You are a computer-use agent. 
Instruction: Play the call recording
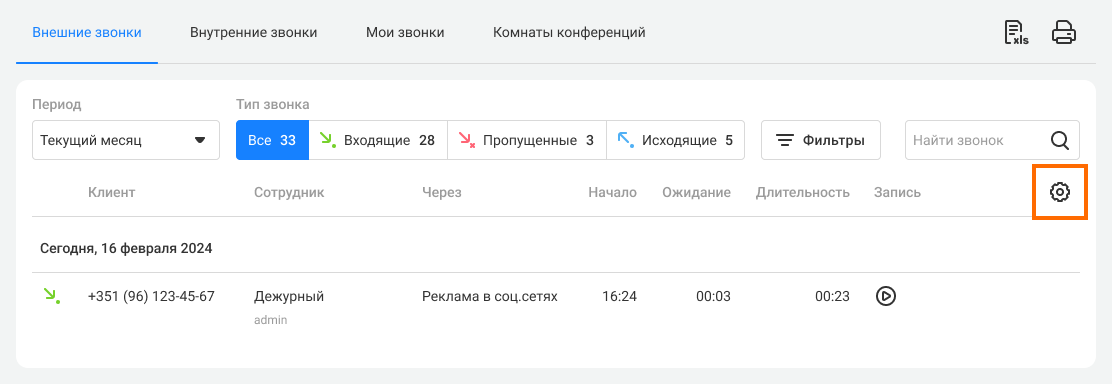(x=885, y=296)
